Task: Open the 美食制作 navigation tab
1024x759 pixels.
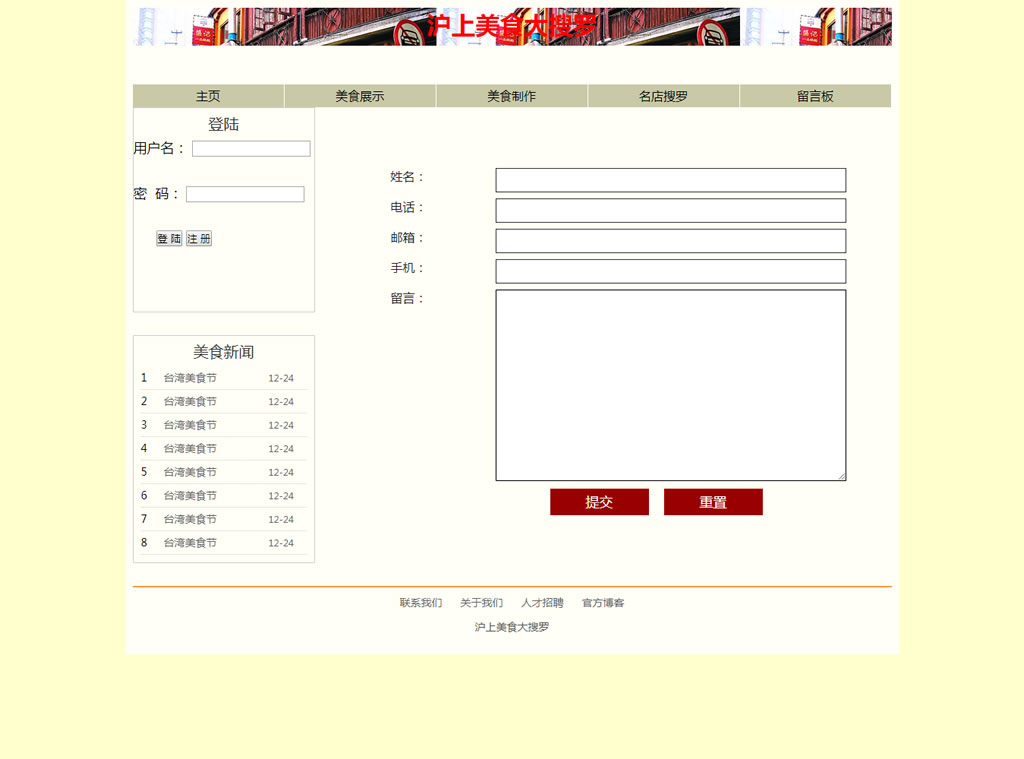Action: [511, 96]
